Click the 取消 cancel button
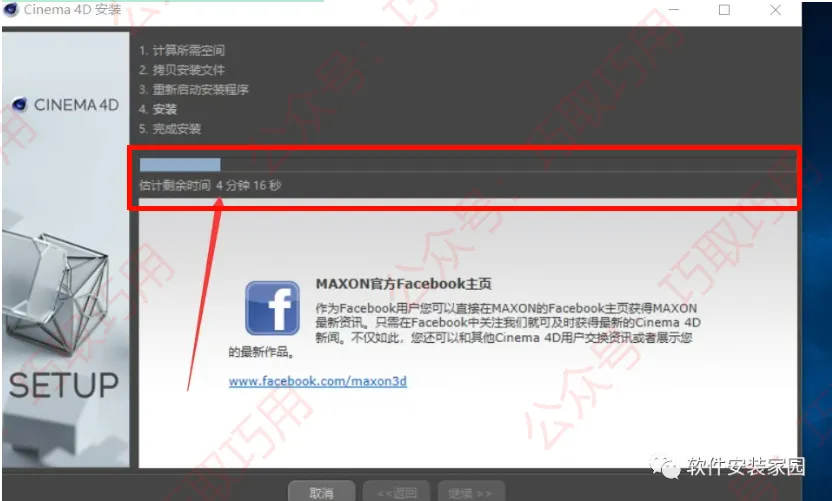The width and height of the screenshot is (832, 501). [322, 491]
